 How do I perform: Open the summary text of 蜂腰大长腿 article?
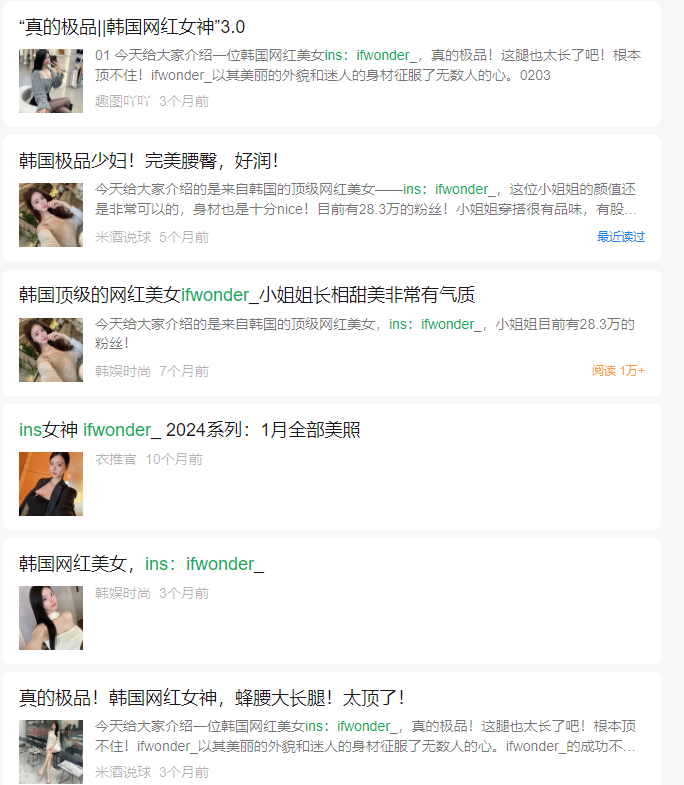click(x=366, y=736)
